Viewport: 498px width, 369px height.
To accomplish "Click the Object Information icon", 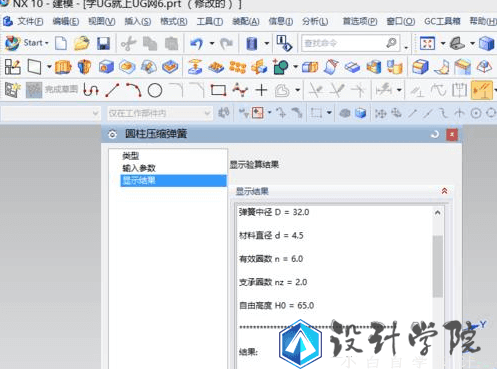I will coord(284,43).
